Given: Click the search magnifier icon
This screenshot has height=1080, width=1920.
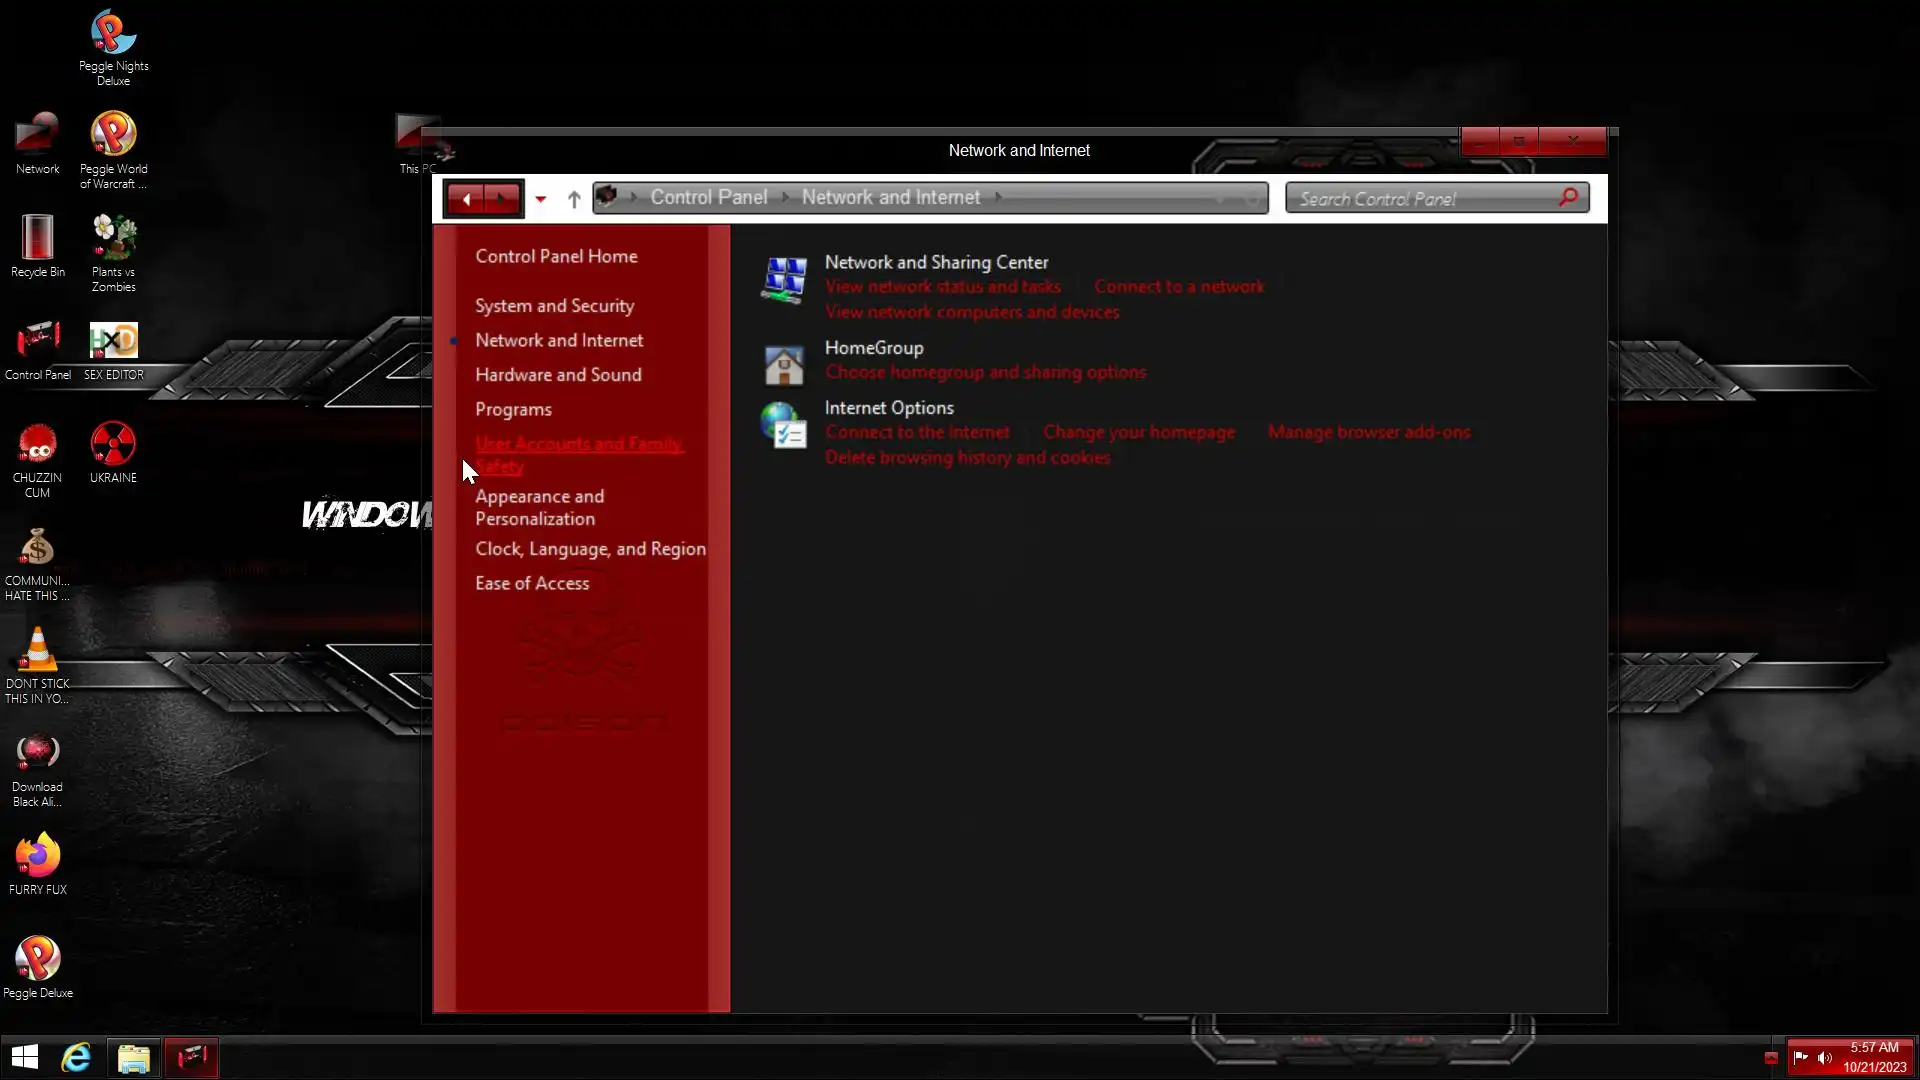Looking at the screenshot, I should pos(1568,198).
